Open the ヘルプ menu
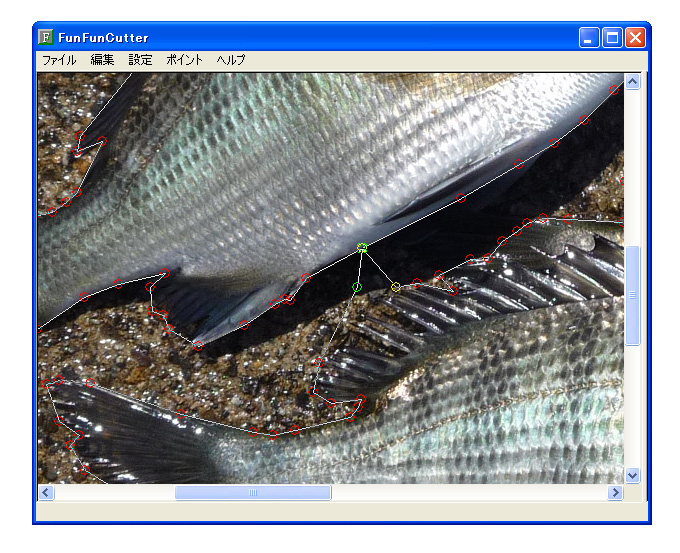Viewport: 680px width, 553px height. pyautogui.click(x=231, y=60)
